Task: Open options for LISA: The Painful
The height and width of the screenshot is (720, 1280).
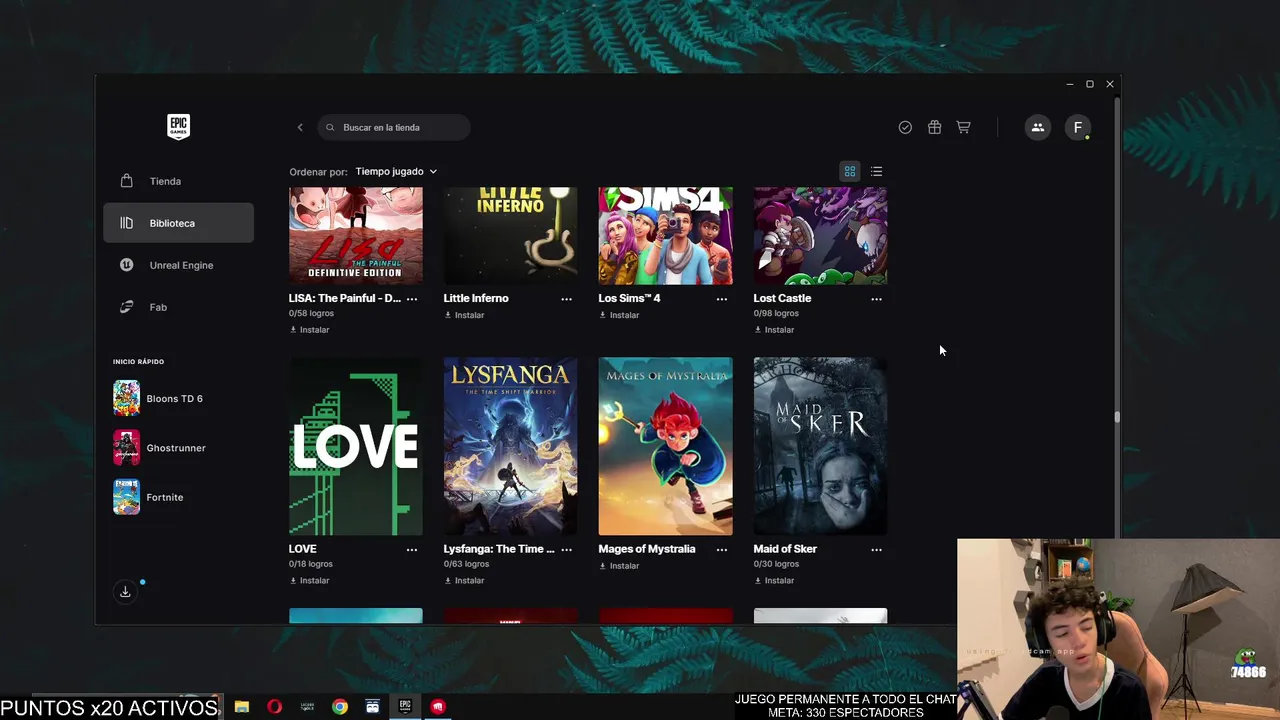Action: pos(412,299)
